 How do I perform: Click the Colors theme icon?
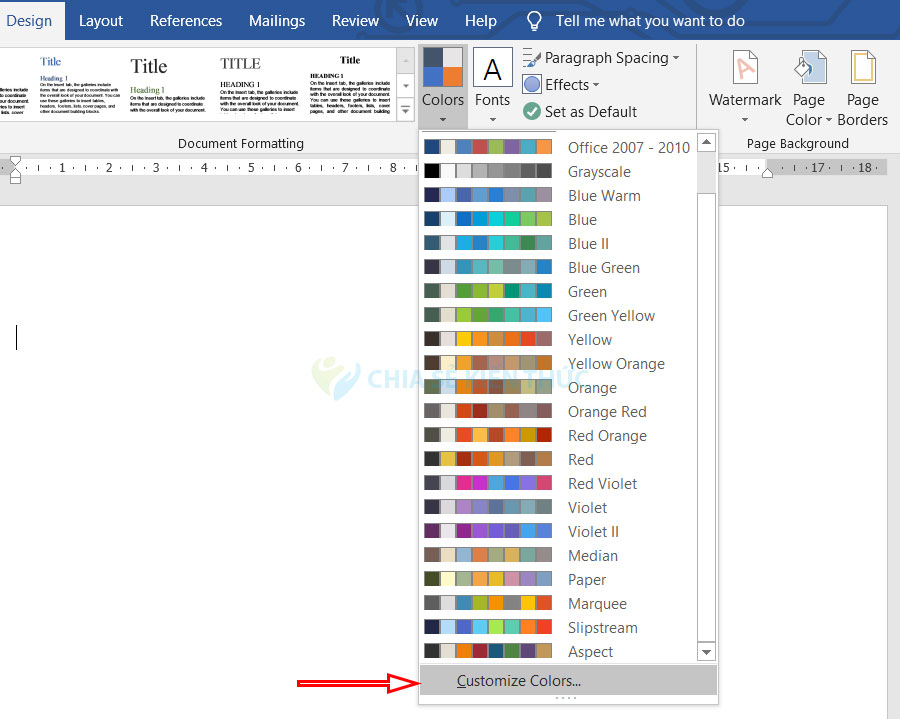(x=443, y=67)
